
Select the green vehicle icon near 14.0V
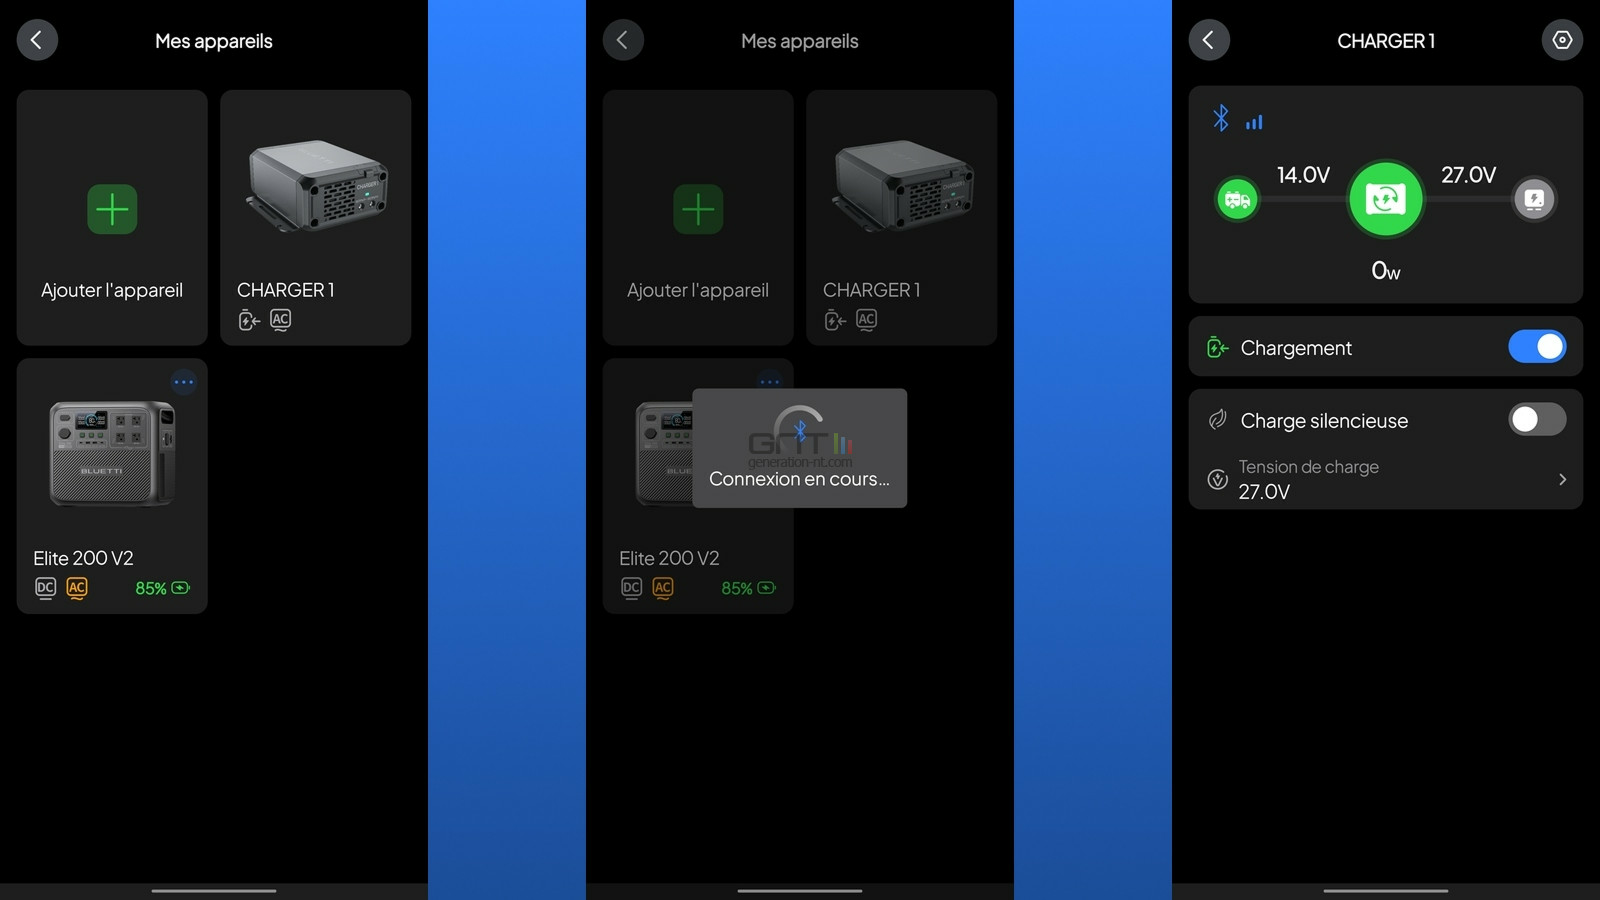(x=1237, y=199)
